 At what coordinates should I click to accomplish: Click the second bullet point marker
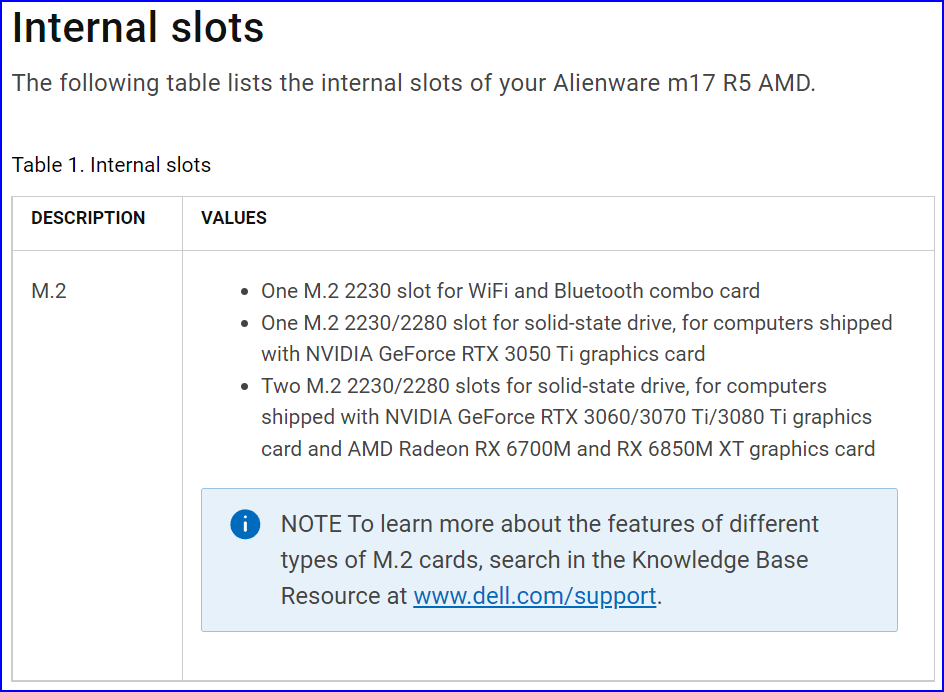click(245, 324)
